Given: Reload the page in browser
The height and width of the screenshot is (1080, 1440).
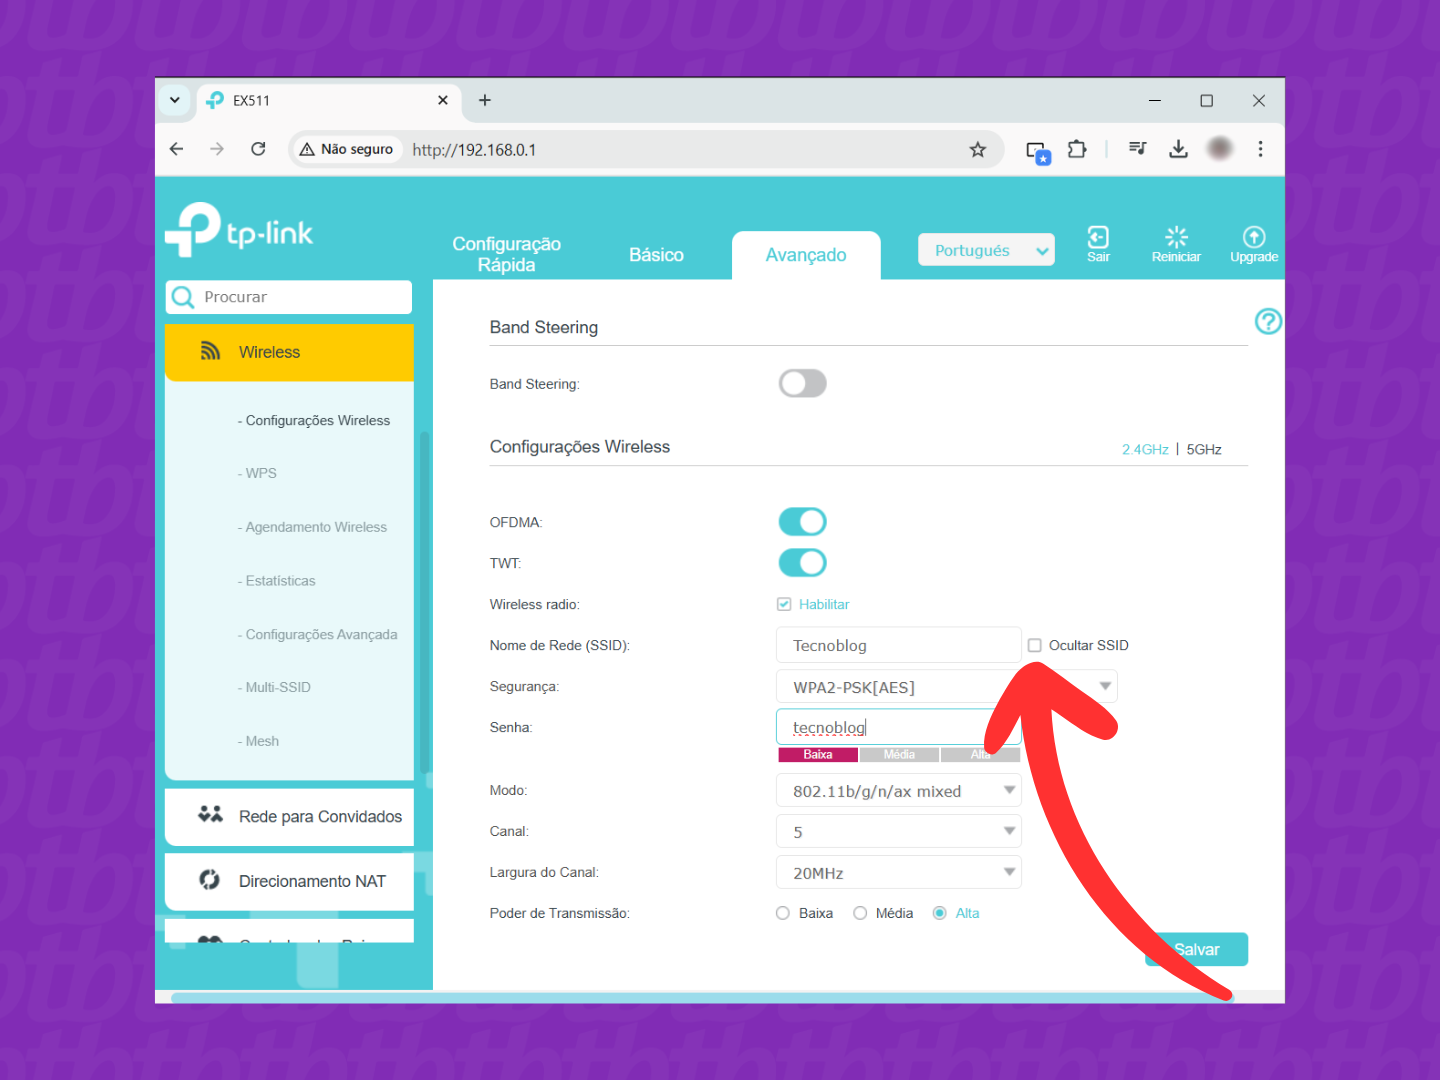Looking at the screenshot, I should (x=258, y=149).
